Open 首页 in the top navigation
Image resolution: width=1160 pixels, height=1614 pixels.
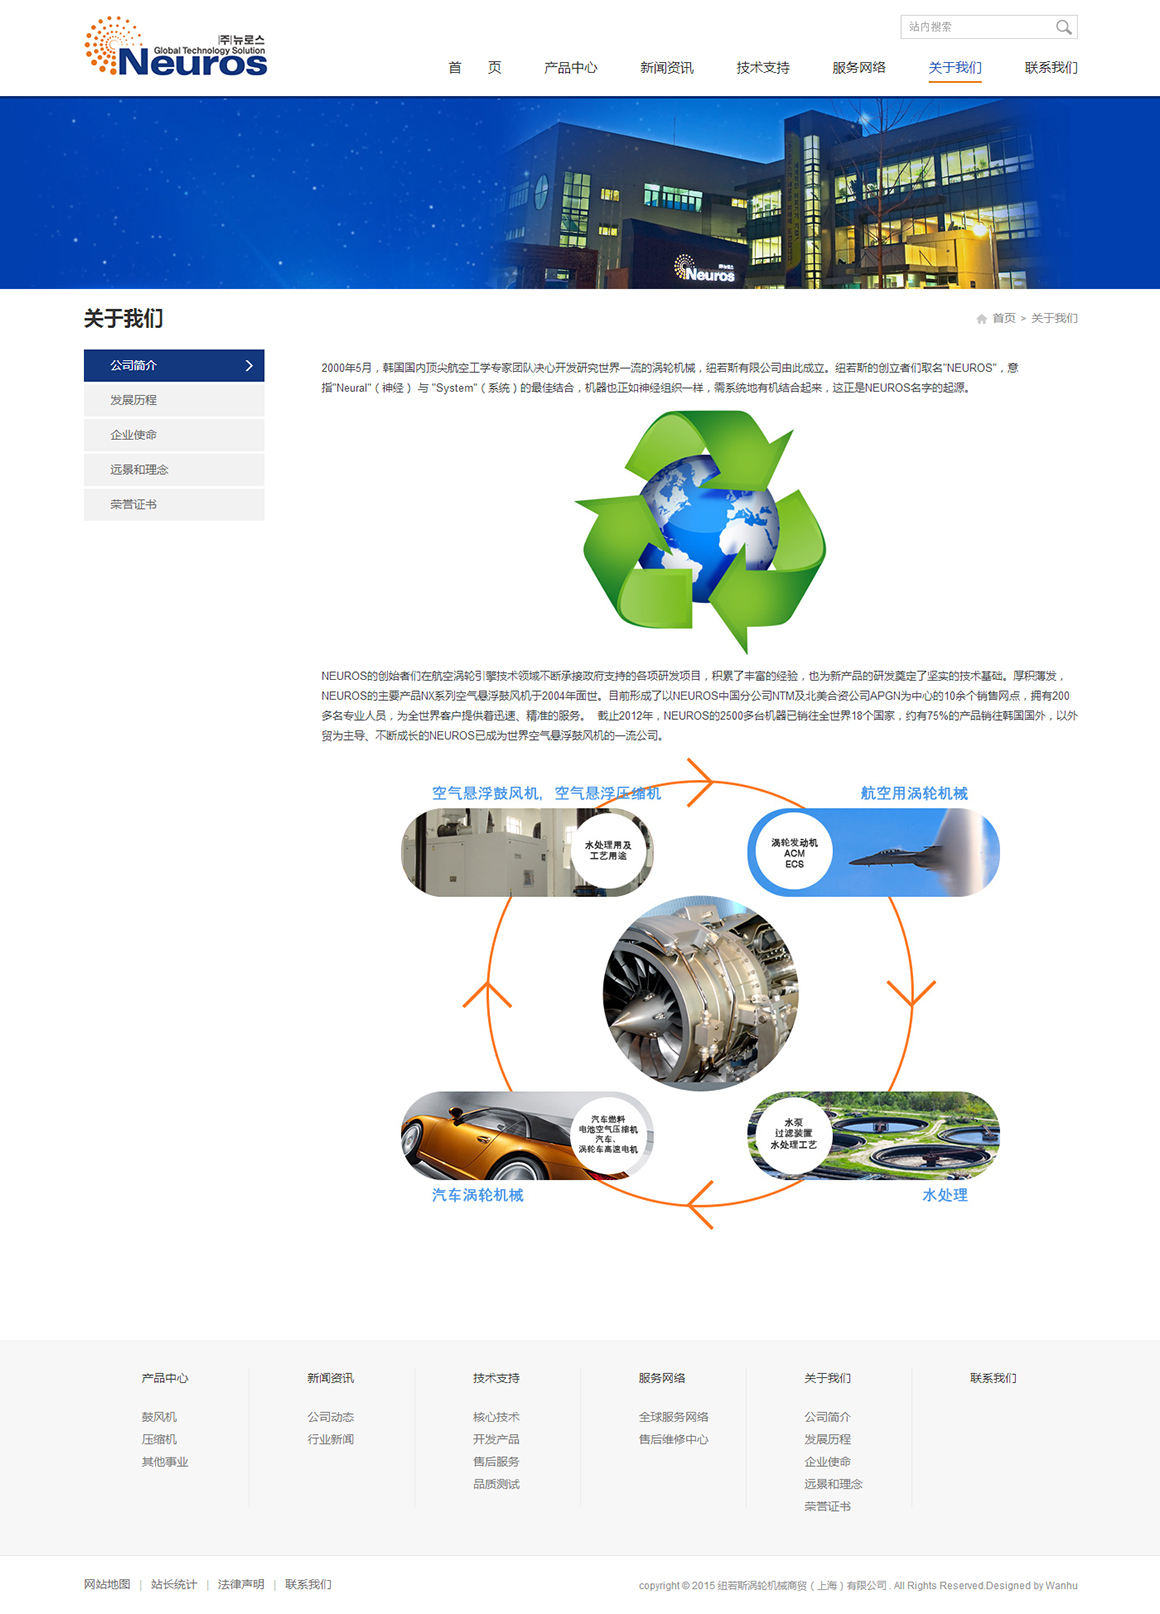tap(475, 68)
